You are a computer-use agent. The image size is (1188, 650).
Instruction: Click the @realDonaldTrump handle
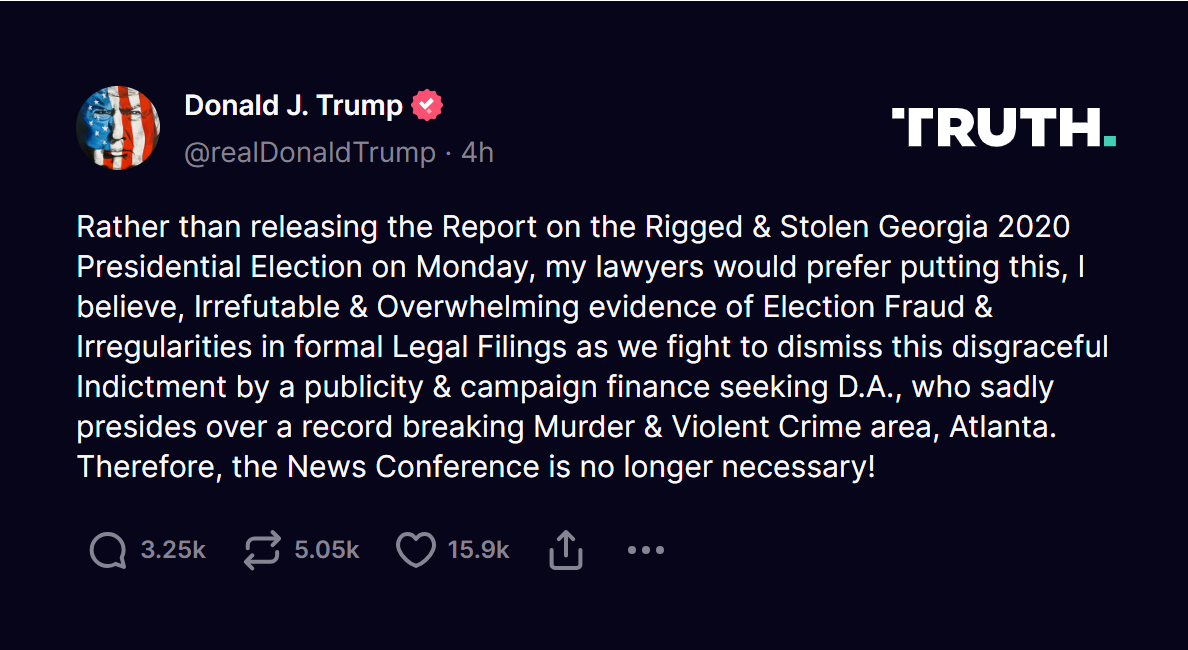pyautogui.click(x=310, y=152)
